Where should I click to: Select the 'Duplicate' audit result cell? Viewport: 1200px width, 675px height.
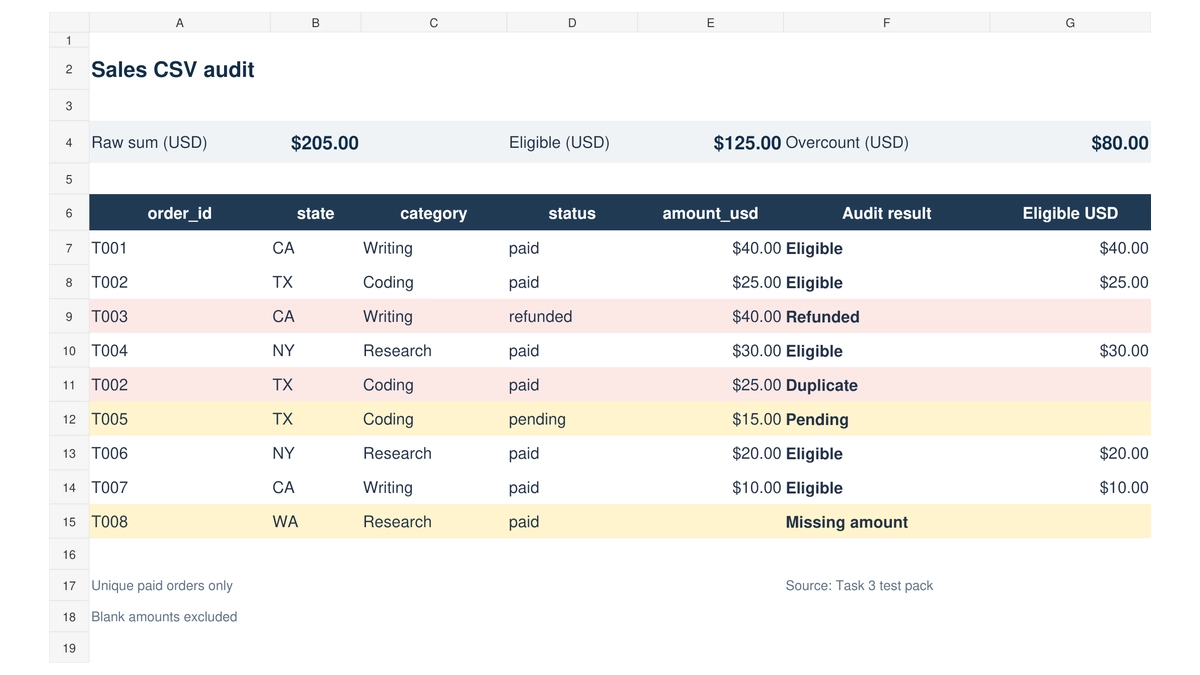tap(886, 385)
